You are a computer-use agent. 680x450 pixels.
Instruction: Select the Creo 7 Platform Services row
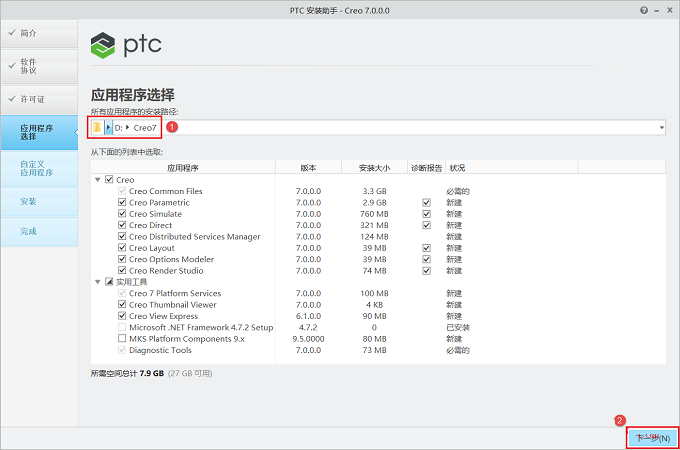[x=378, y=293]
